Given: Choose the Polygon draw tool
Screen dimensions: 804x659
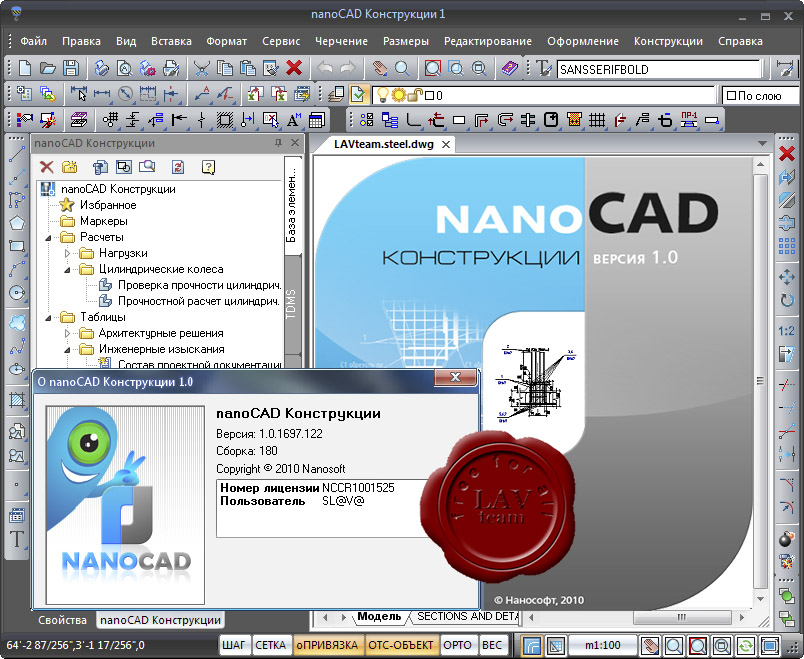Looking at the screenshot, I should pos(16,223).
